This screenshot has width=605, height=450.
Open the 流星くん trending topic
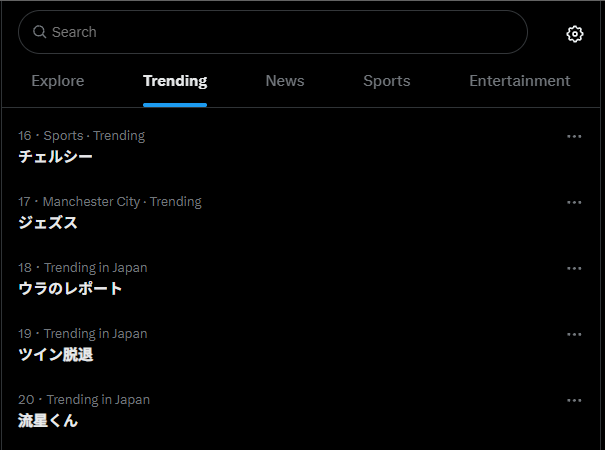48,421
